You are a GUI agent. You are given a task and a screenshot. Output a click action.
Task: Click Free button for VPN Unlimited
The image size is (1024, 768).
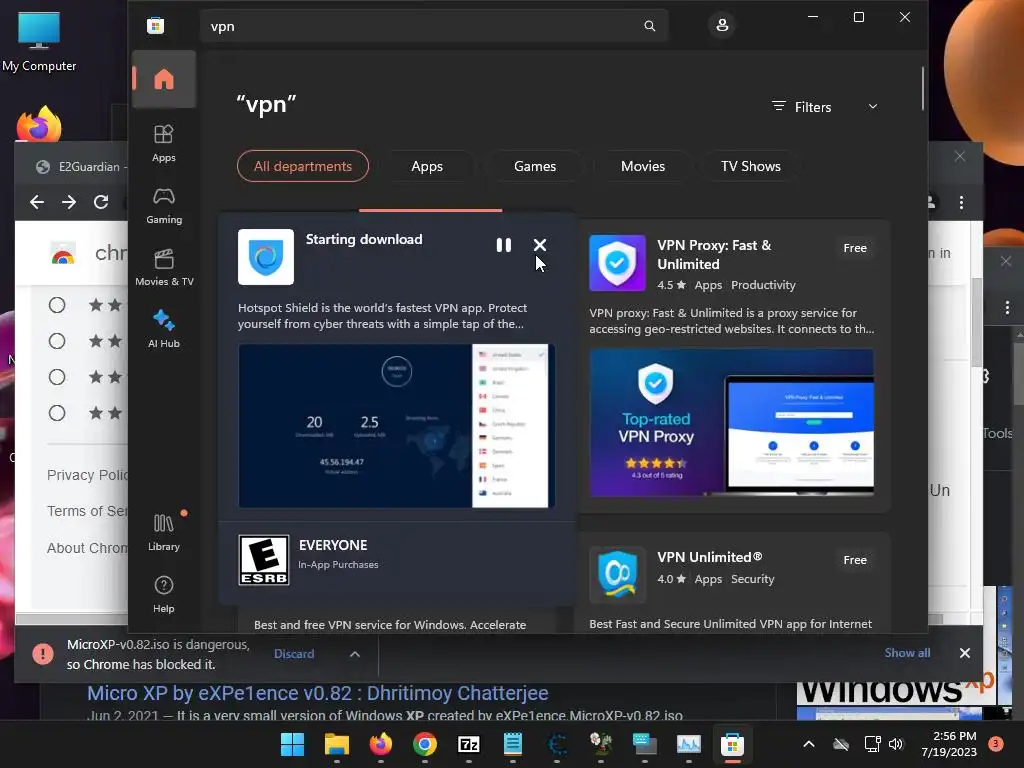tap(855, 560)
